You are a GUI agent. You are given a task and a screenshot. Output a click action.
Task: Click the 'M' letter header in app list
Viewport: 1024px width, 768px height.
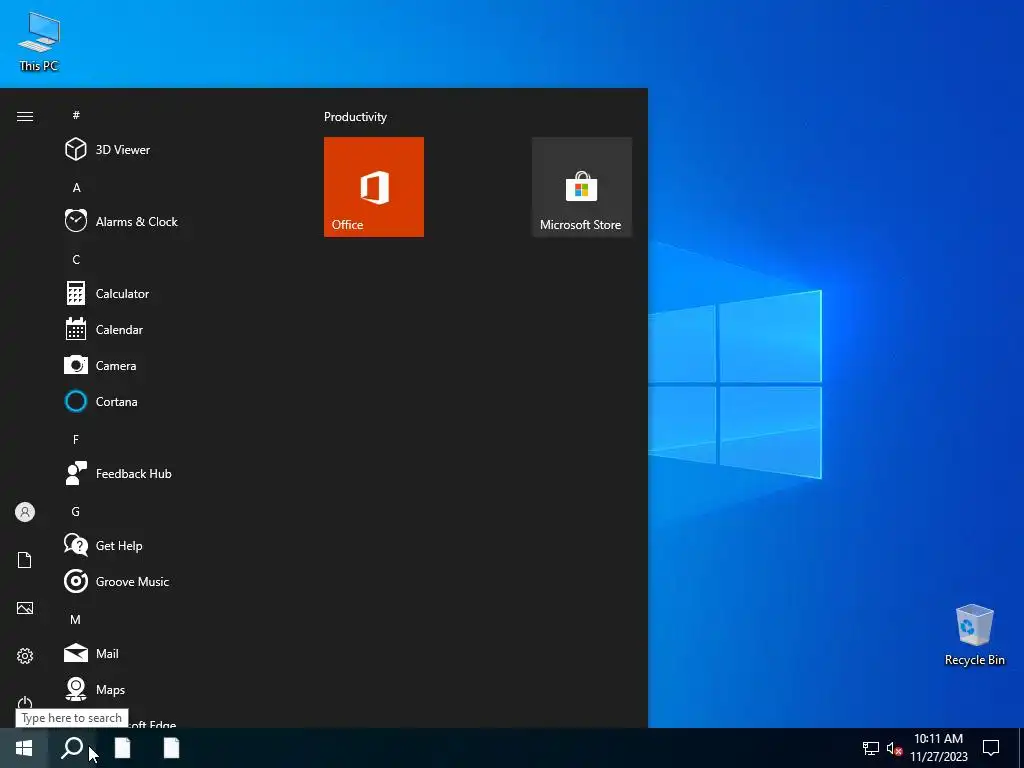76,619
